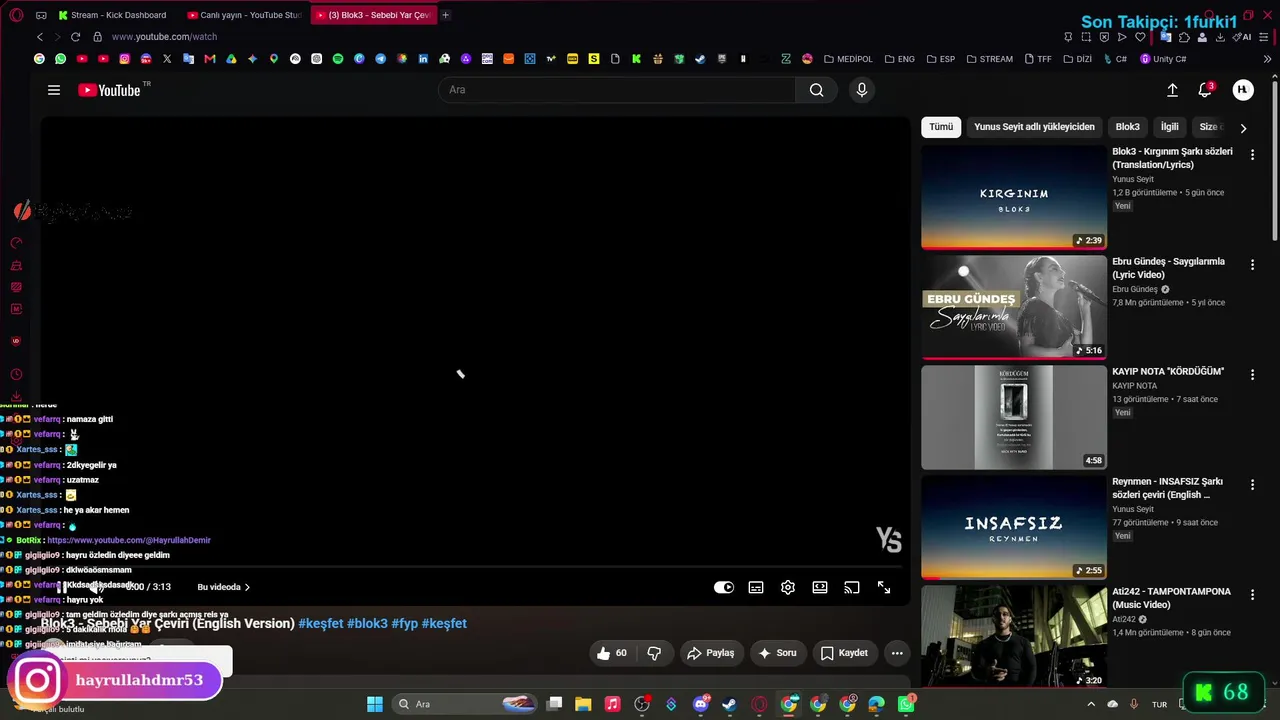The image size is (1280, 720).
Task: Open browser extensions puzzle icon
Action: coord(1184,37)
